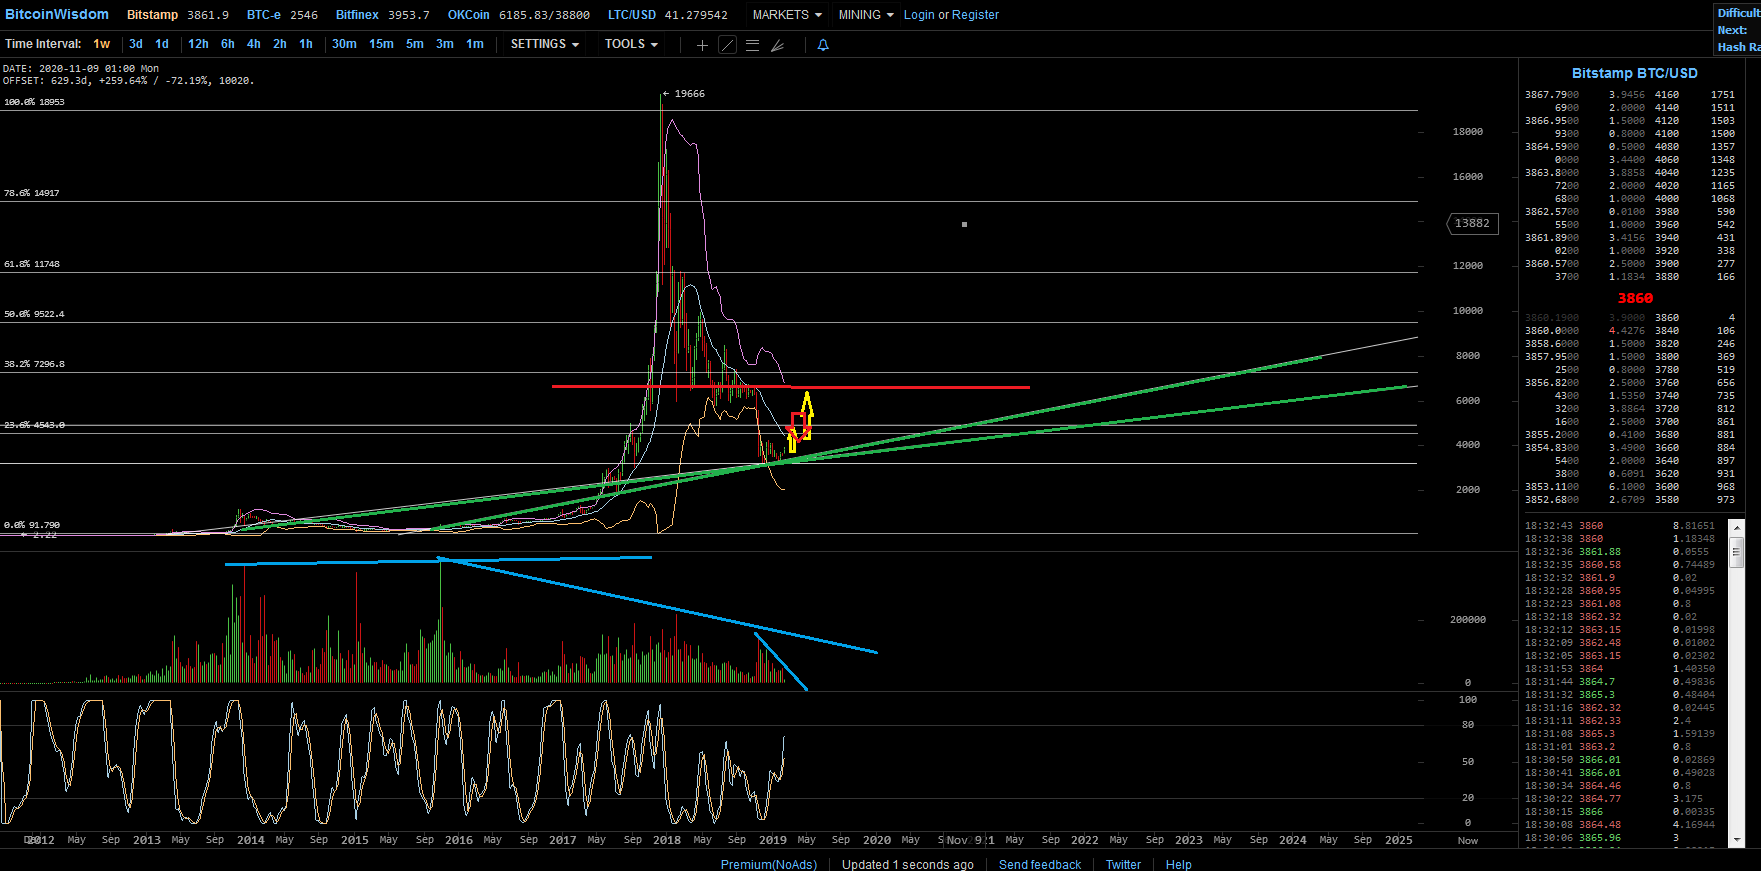This screenshot has height=871, width=1761.
Task: Switch chart to 2h interval
Action: (x=280, y=44)
